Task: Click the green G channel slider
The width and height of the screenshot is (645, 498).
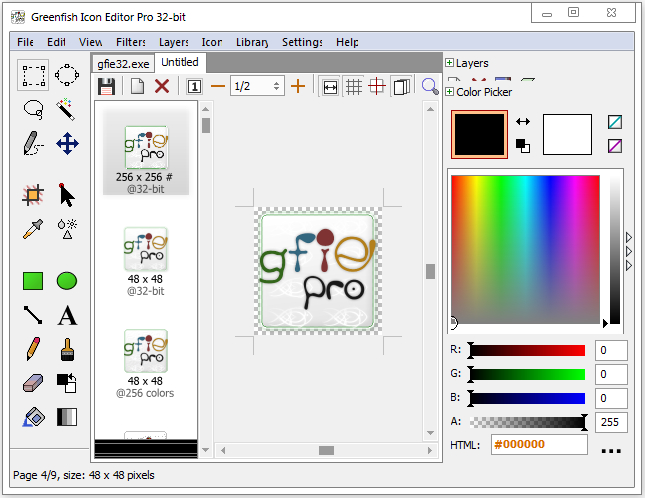Action: 528,374
